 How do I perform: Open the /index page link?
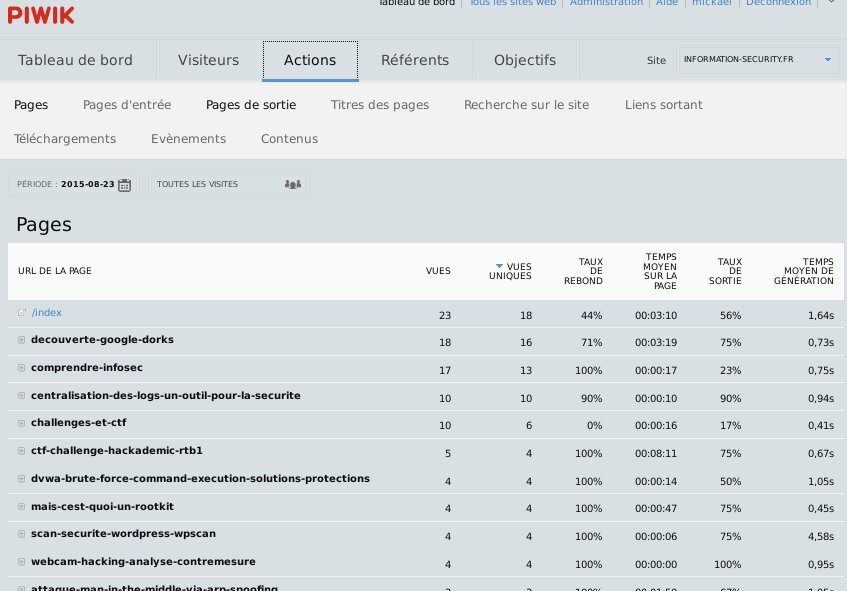coord(47,313)
